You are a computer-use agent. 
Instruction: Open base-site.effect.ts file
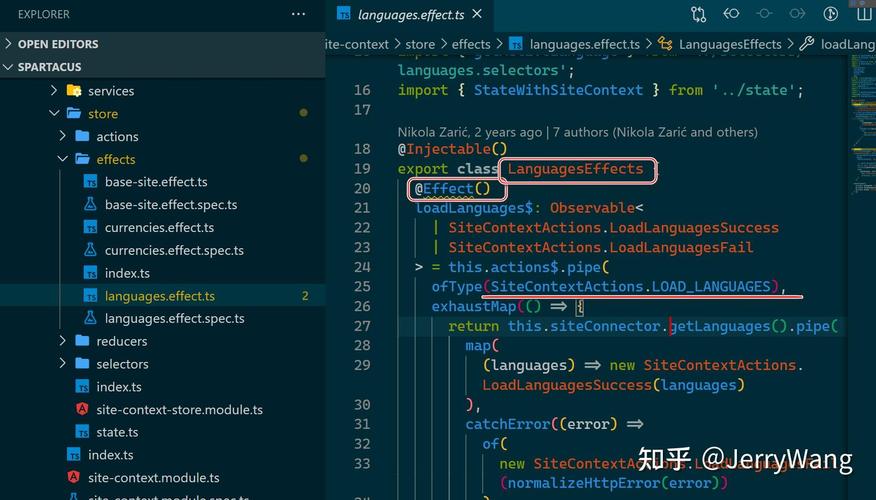(x=156, y=182)
